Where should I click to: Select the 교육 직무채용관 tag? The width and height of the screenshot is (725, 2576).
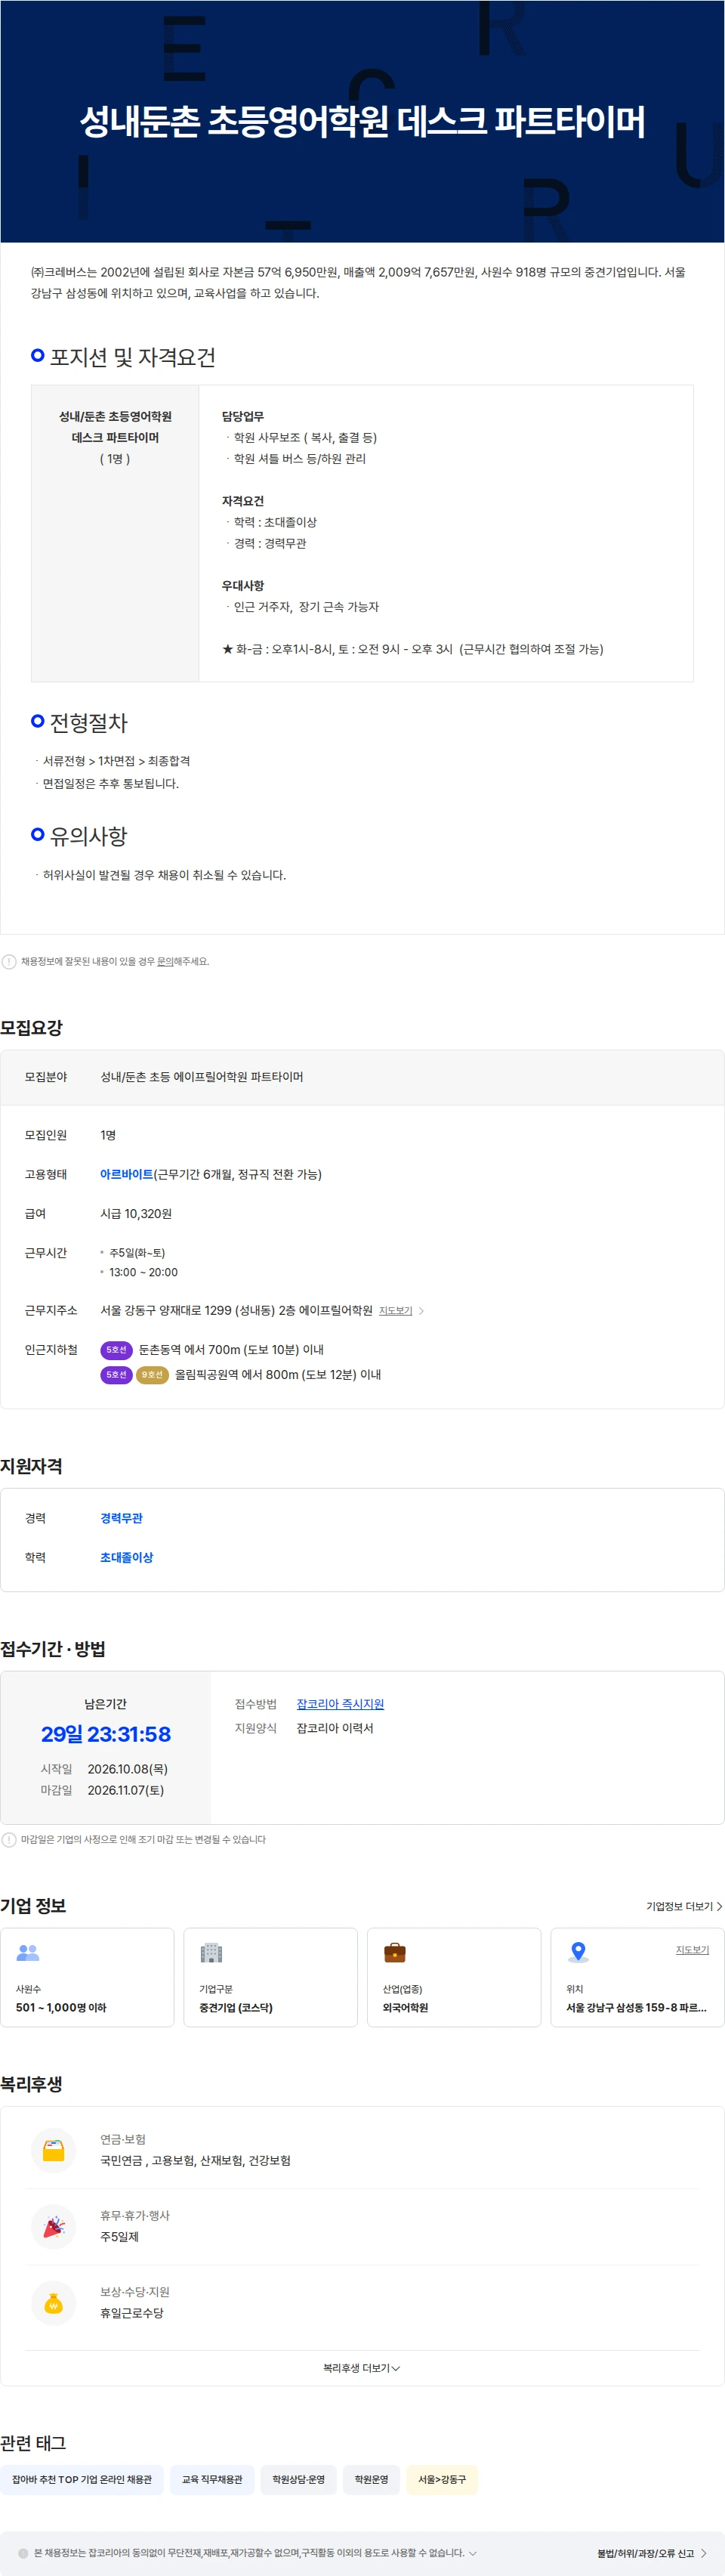pyautogui.click(x=212, y=2479)
